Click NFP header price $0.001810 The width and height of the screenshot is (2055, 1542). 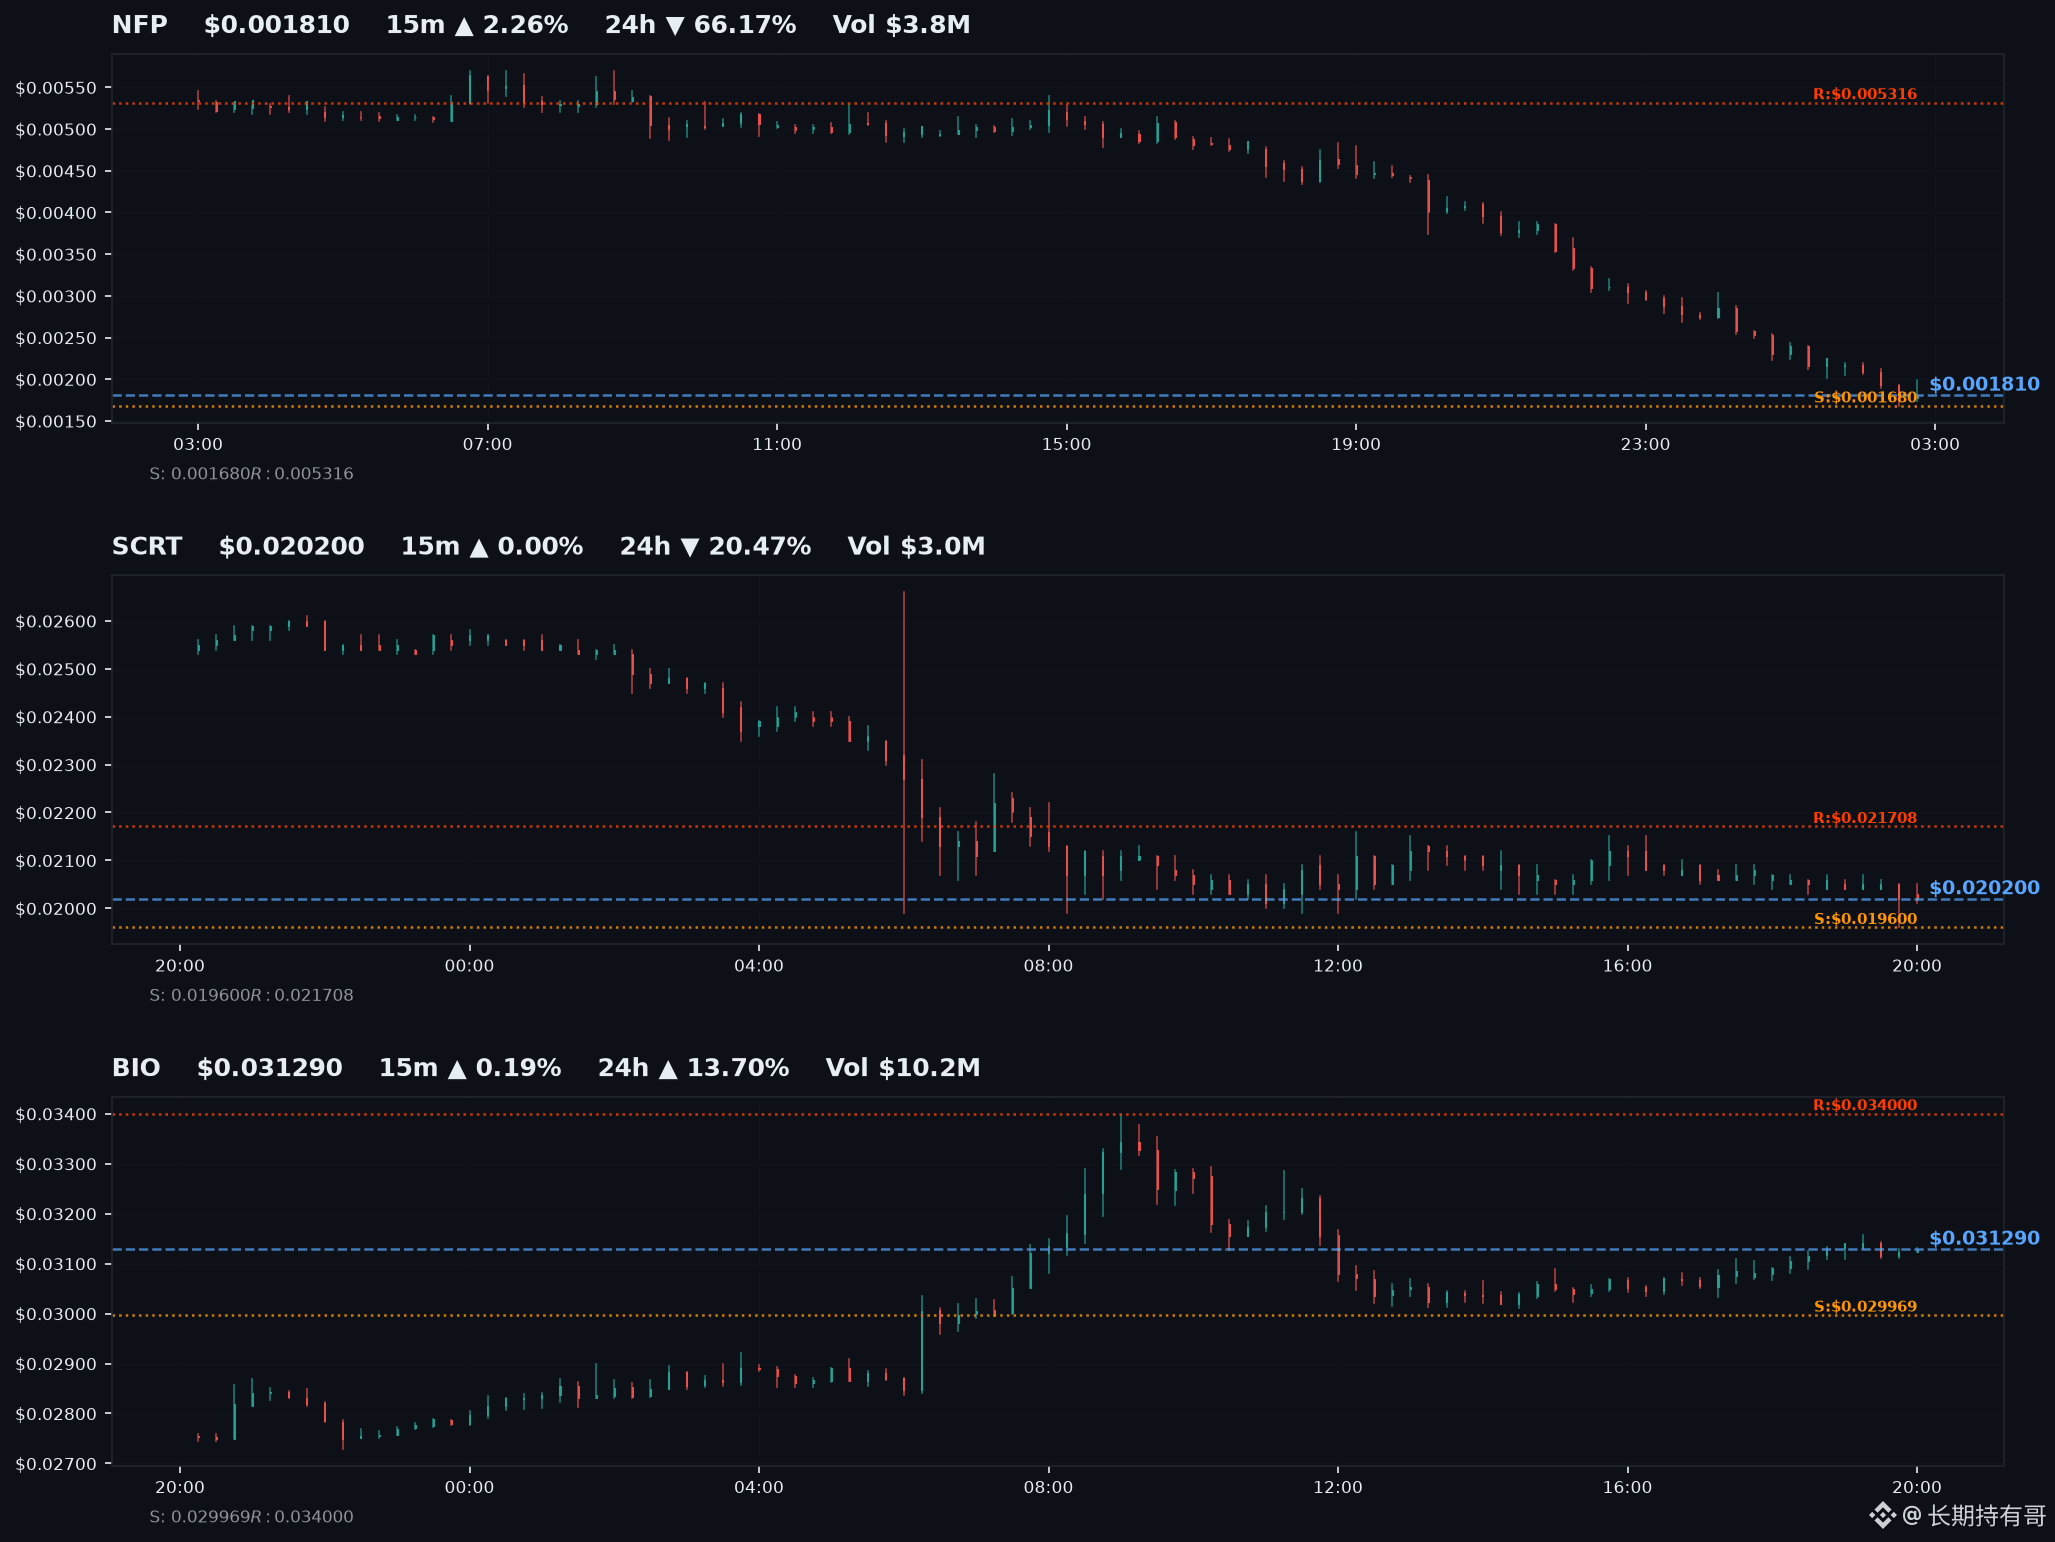pos(277,25)
